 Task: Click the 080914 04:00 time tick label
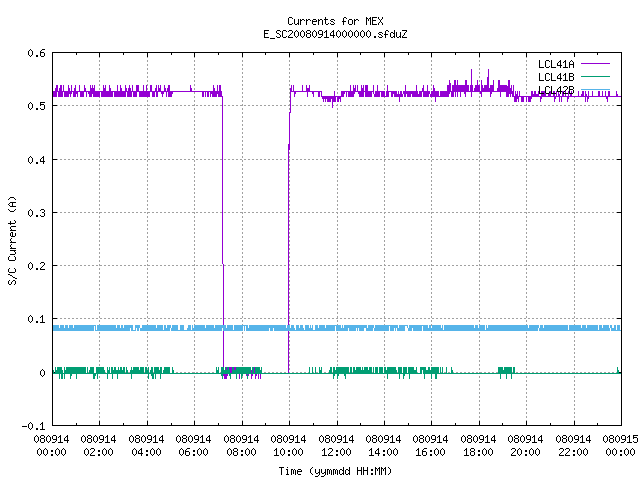pyautogui.click(x=146, y=445)
